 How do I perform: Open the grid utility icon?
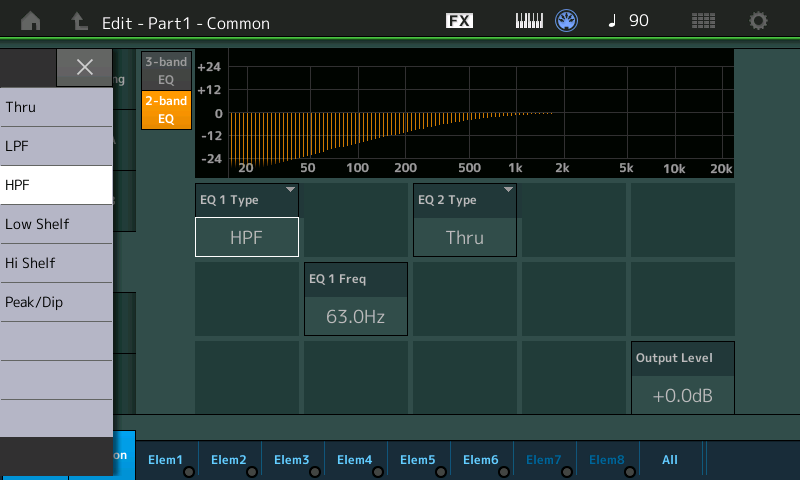703,21
